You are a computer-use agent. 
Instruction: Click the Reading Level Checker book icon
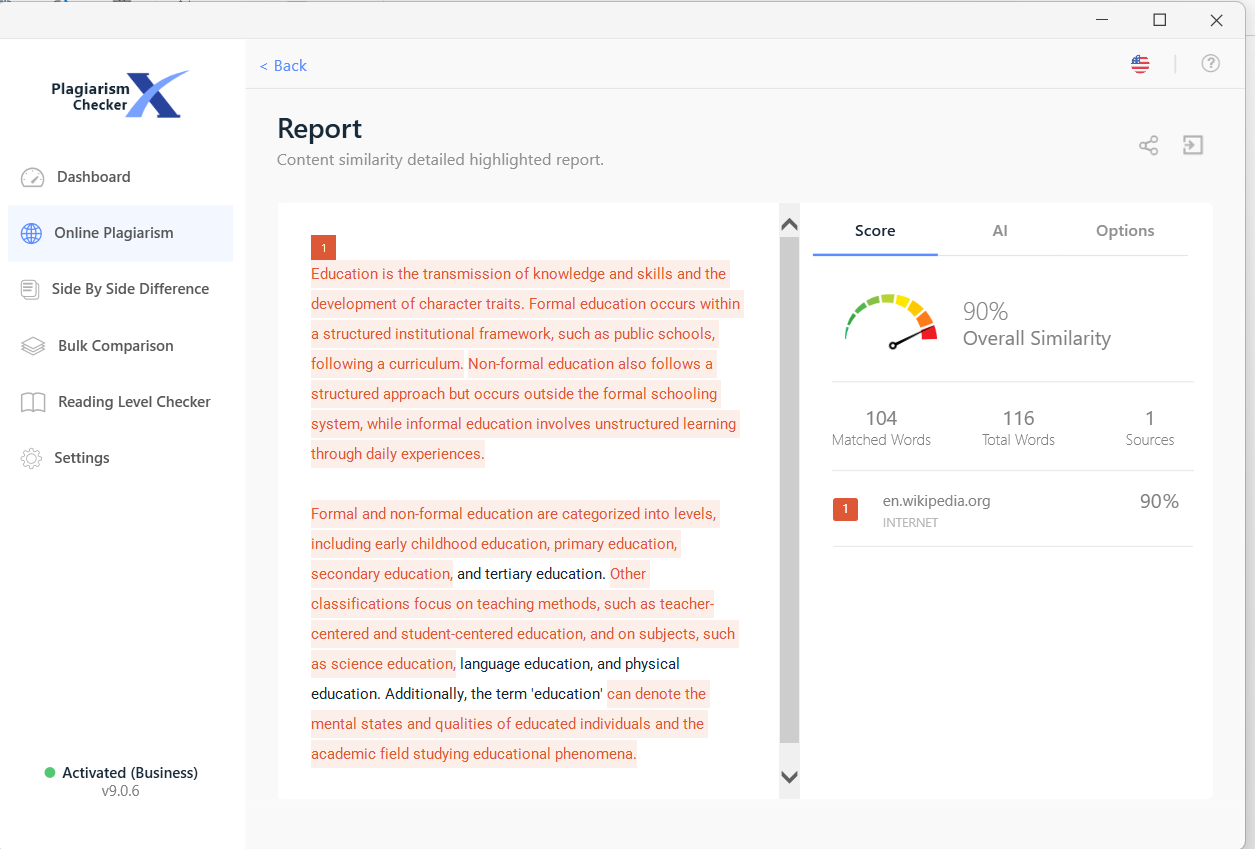33,402
